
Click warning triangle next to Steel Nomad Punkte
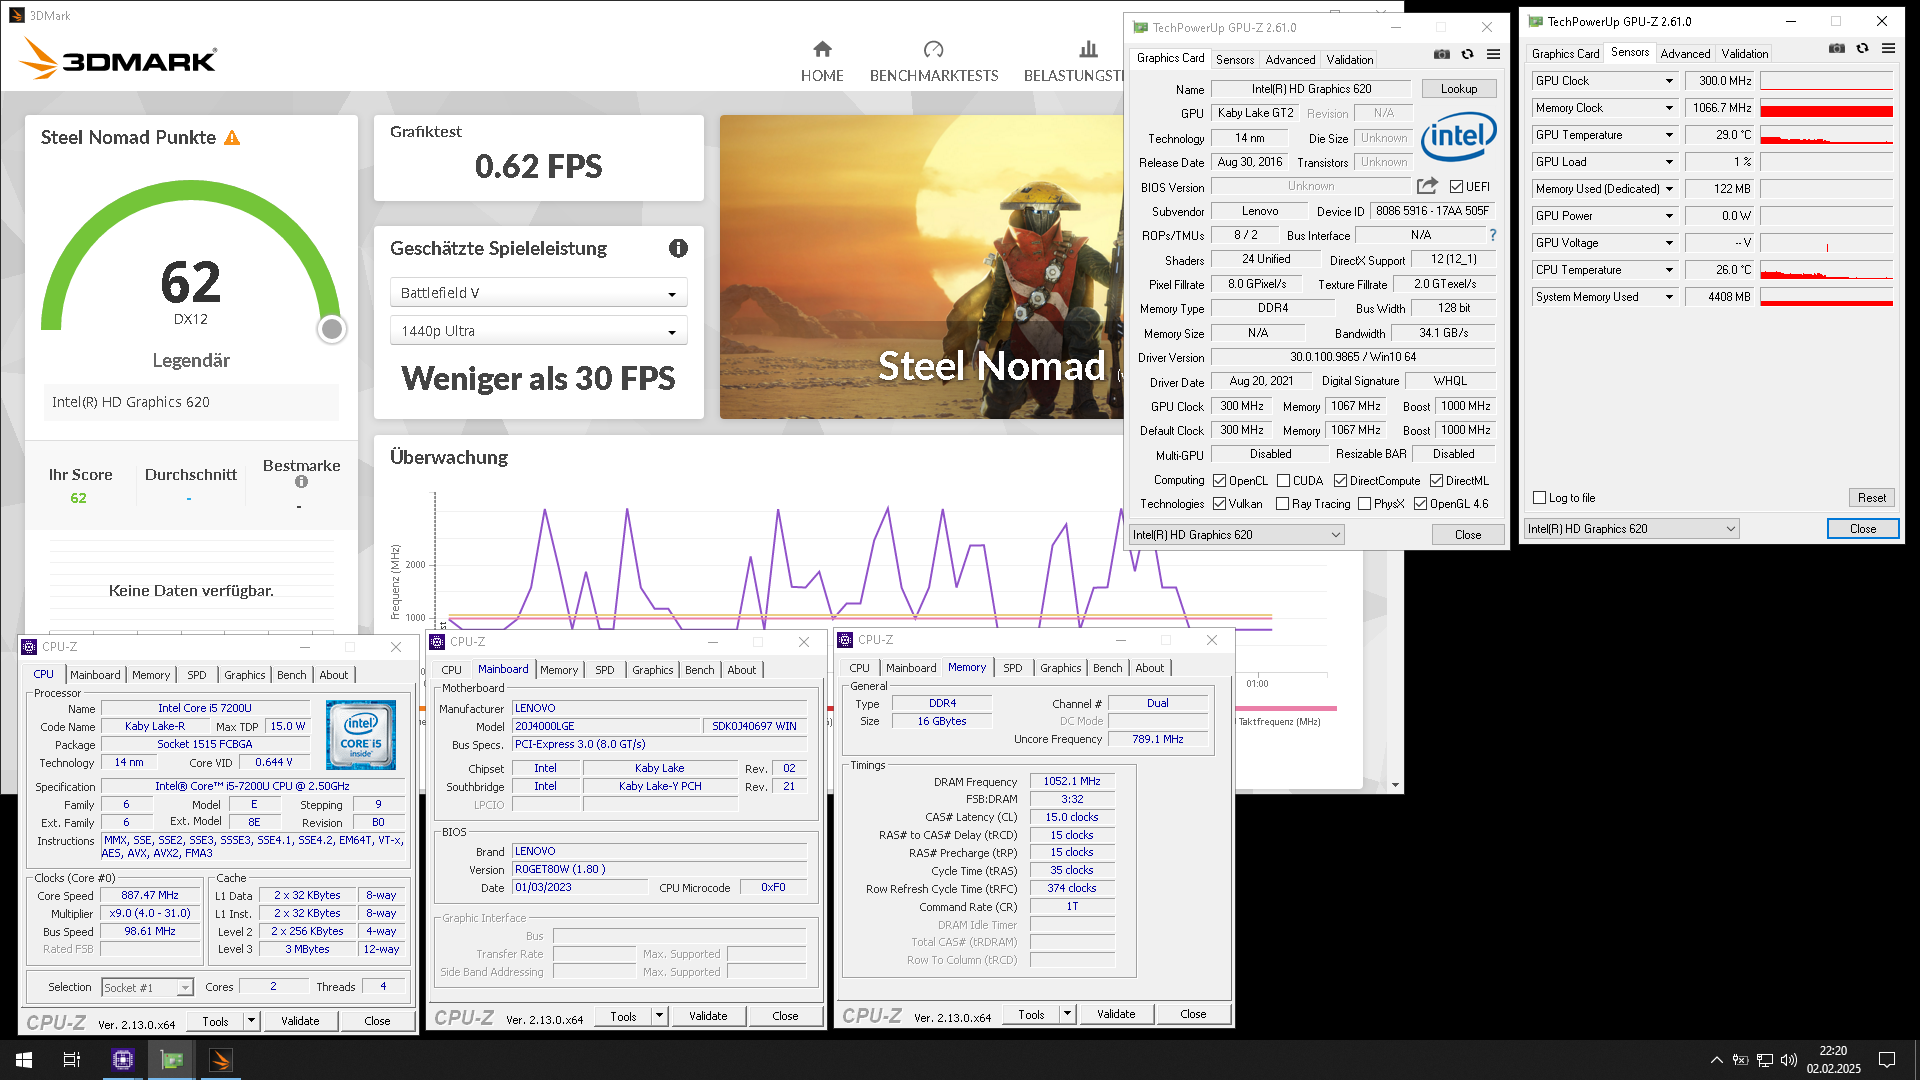pyautogui.click(x=232, y=138)
